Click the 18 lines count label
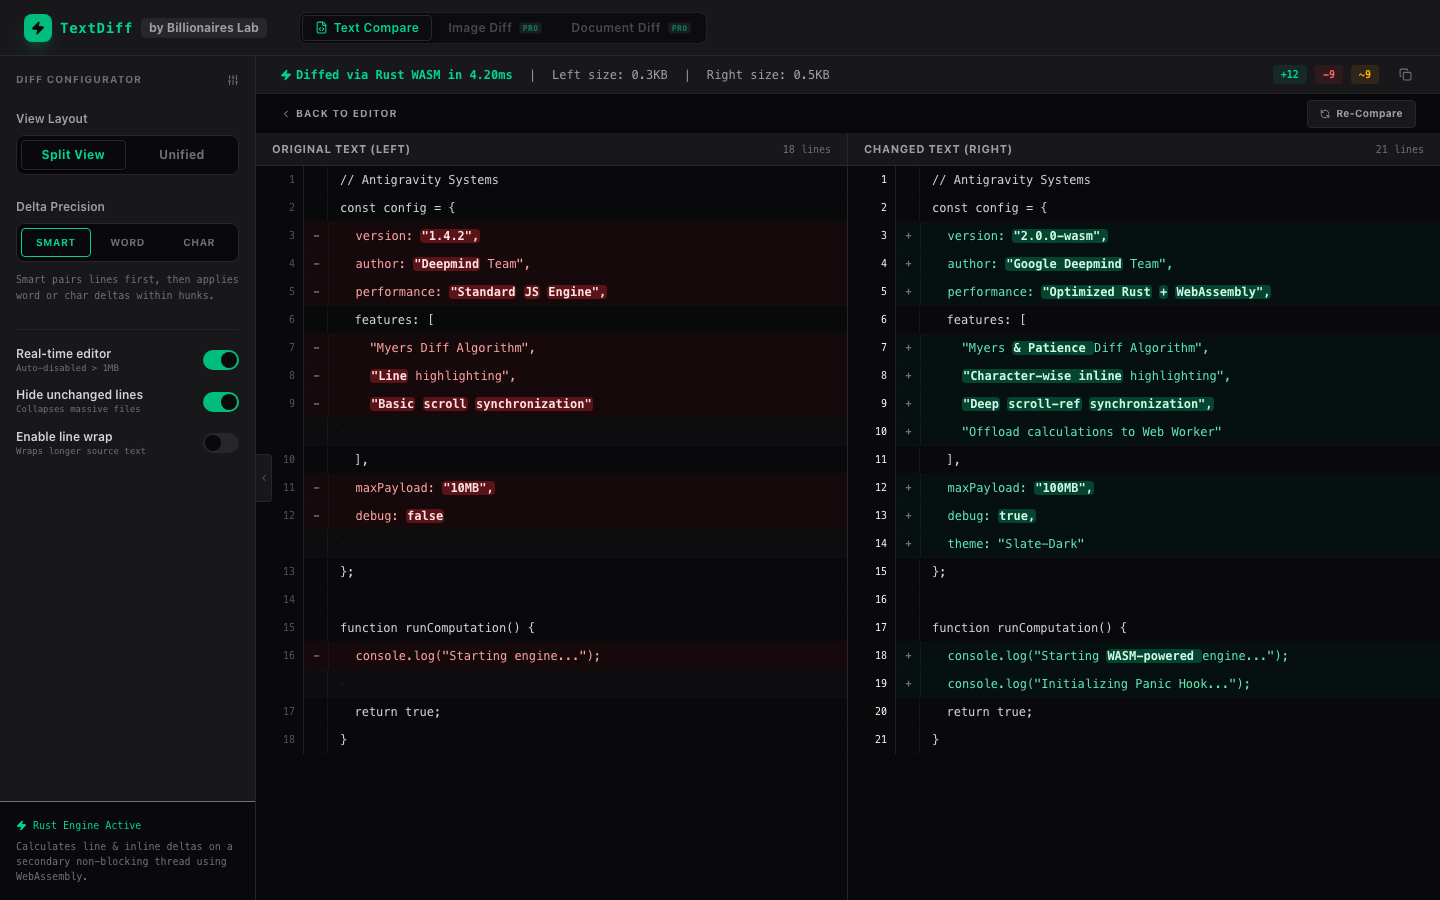The height and width of the screenshot is (900, 1440). [x=806, y=150]
